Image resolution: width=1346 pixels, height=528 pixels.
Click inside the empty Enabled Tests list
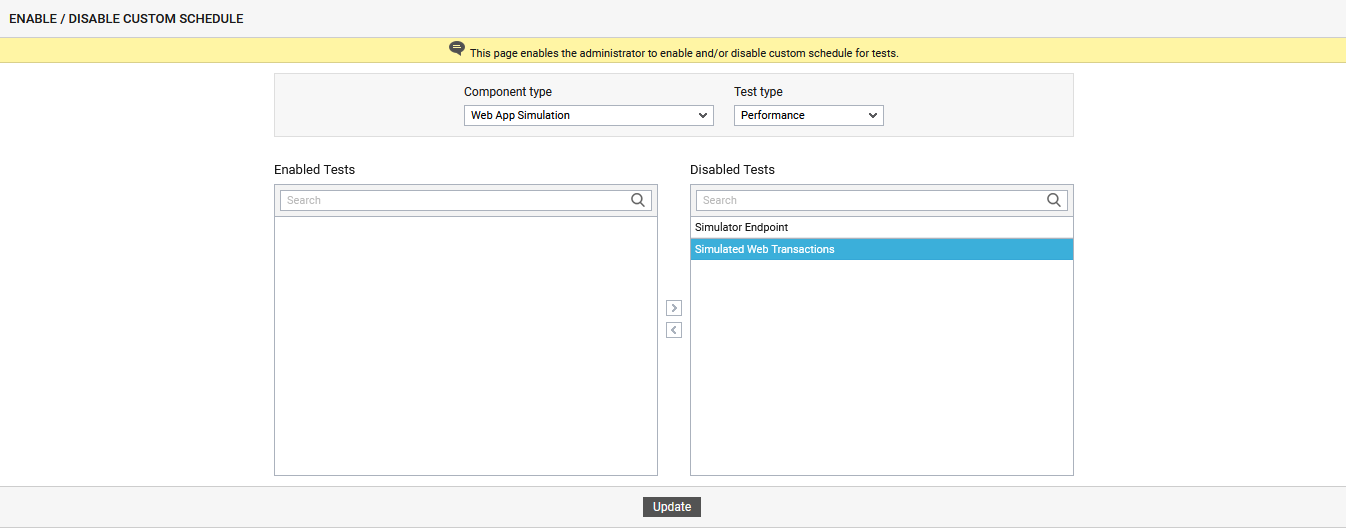465,345
